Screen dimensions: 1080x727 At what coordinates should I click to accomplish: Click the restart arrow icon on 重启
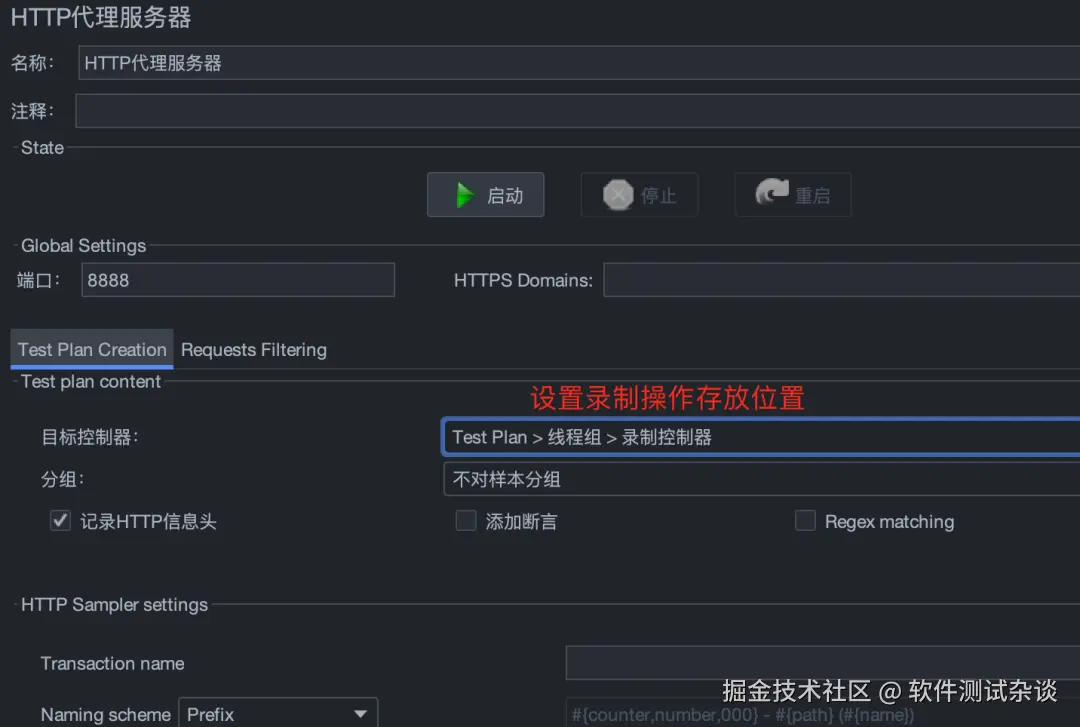tap(771, 192)
